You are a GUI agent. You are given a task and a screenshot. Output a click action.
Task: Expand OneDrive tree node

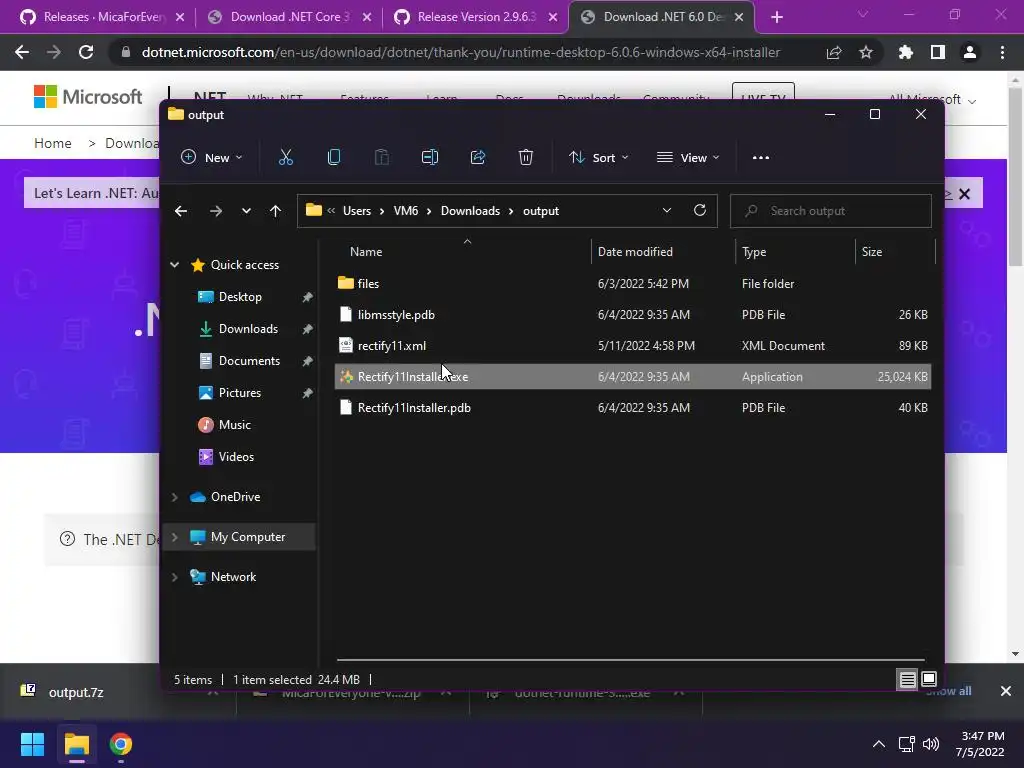click(x=174, y=497)
